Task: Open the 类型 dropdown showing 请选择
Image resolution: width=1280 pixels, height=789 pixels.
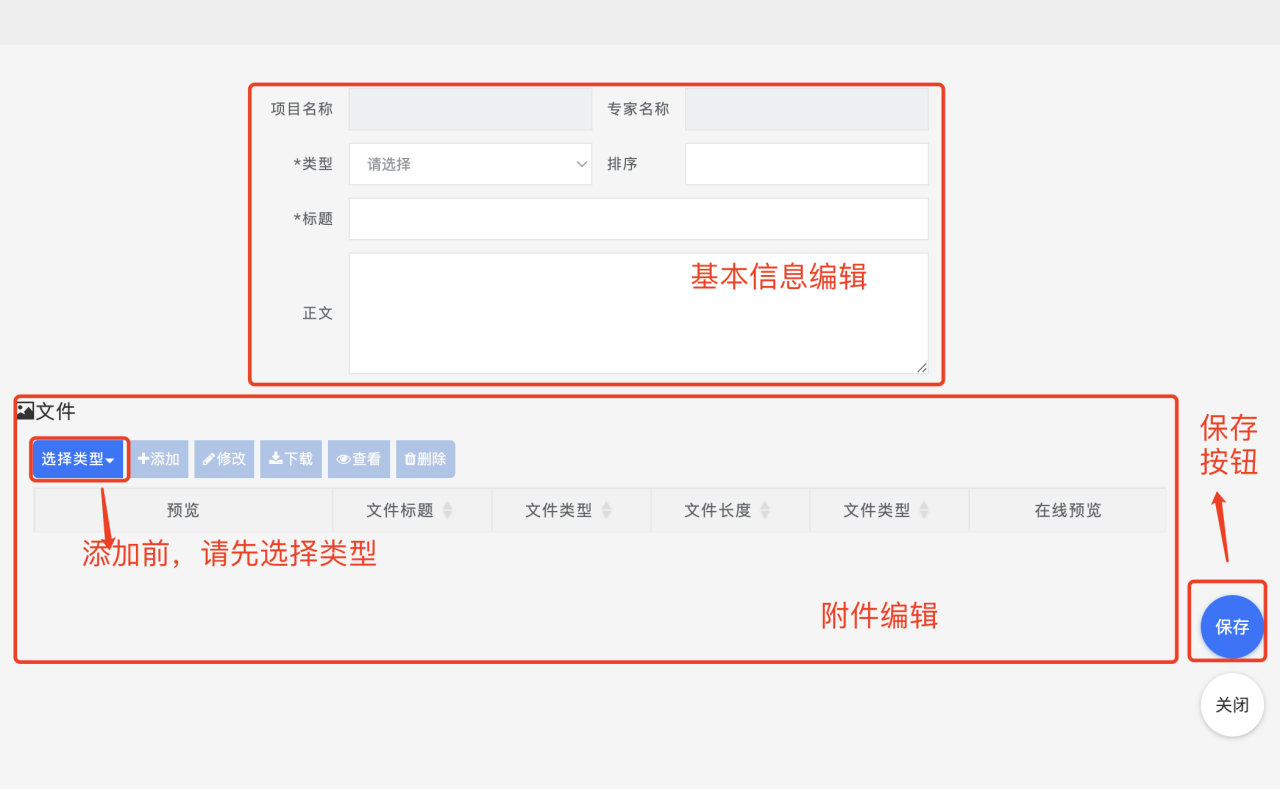Action: [470, 164]
